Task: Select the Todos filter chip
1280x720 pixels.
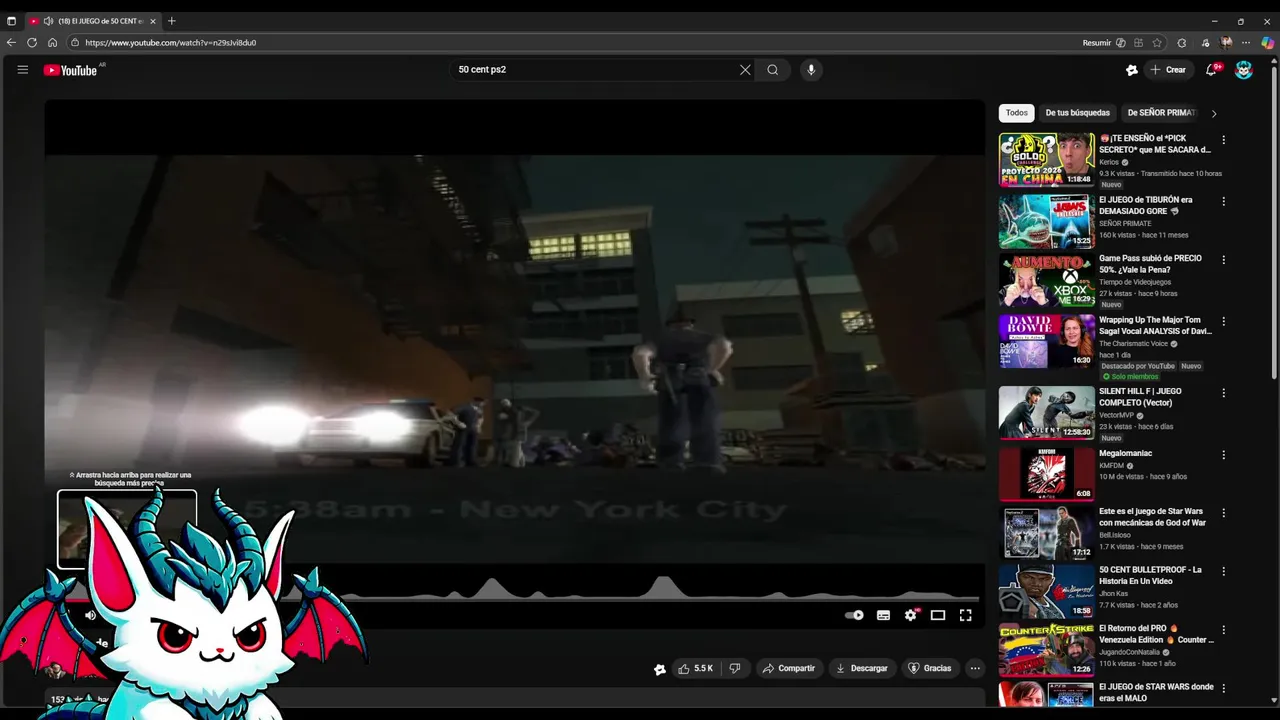Action: coord(1017,113)
